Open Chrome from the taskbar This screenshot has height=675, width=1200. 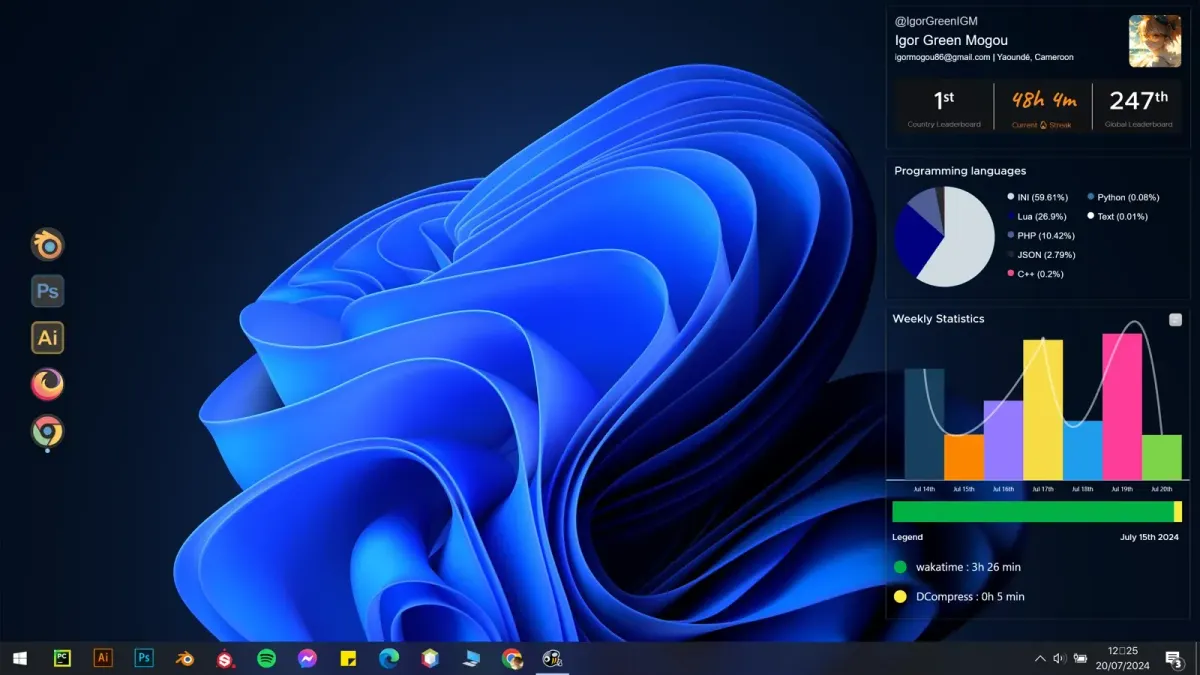point(512,658)
